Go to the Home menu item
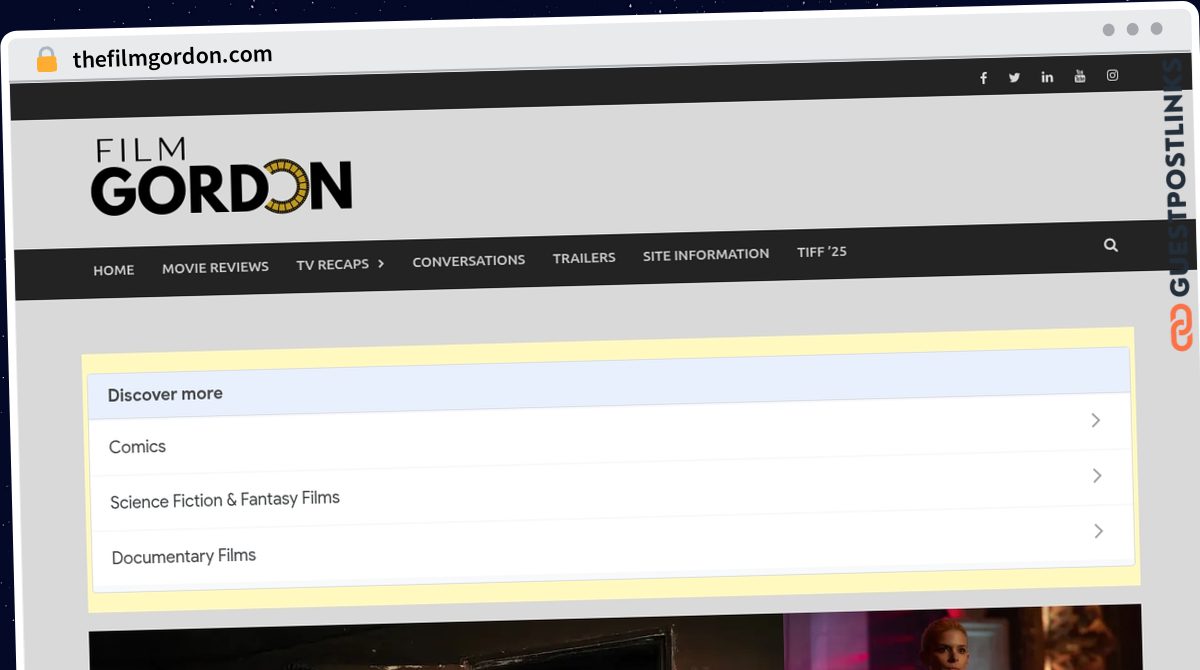Viewport: 1200px width, 670px height. [114, 270]
